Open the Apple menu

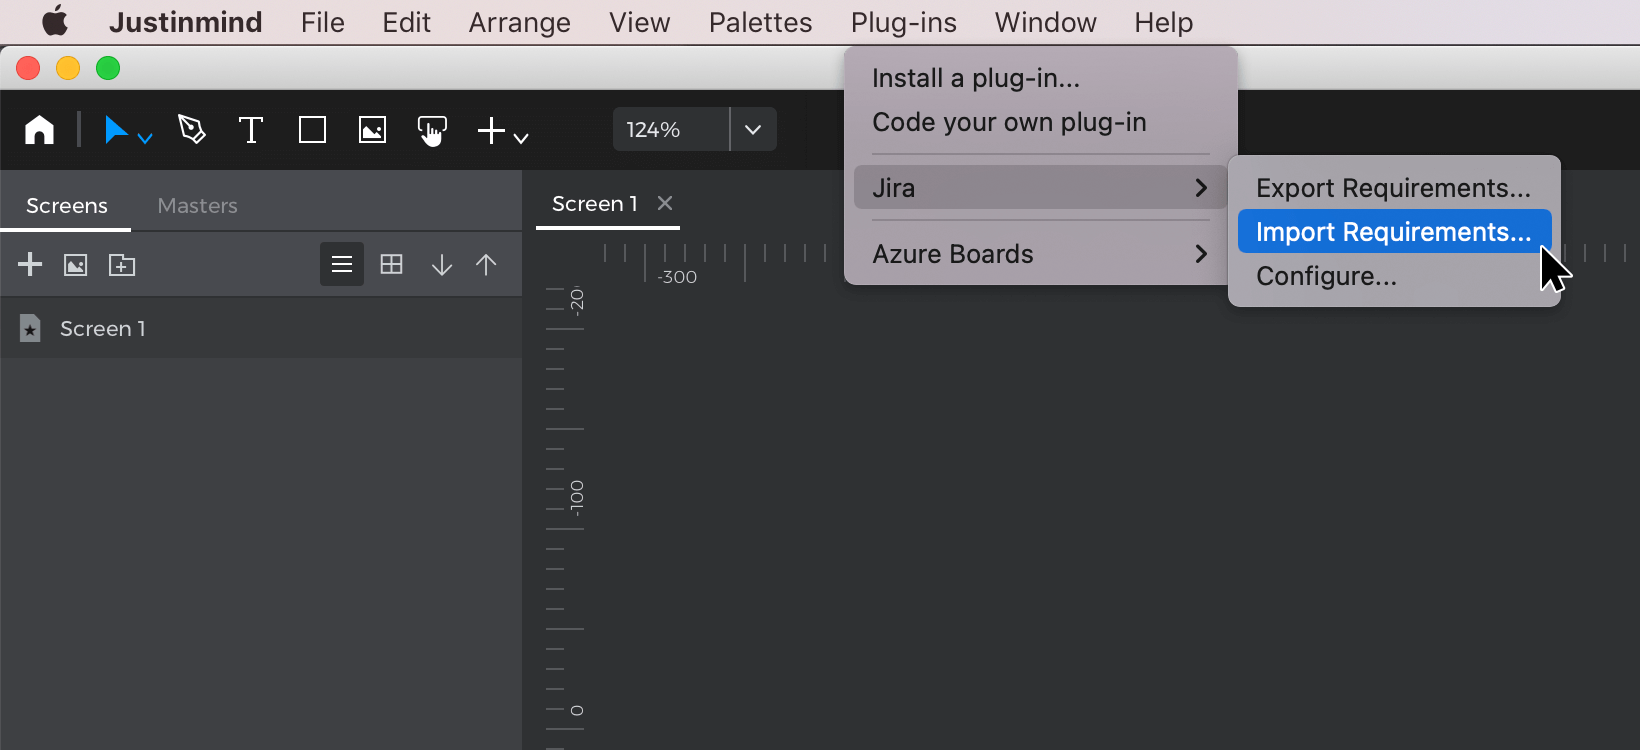coord(55,21)
